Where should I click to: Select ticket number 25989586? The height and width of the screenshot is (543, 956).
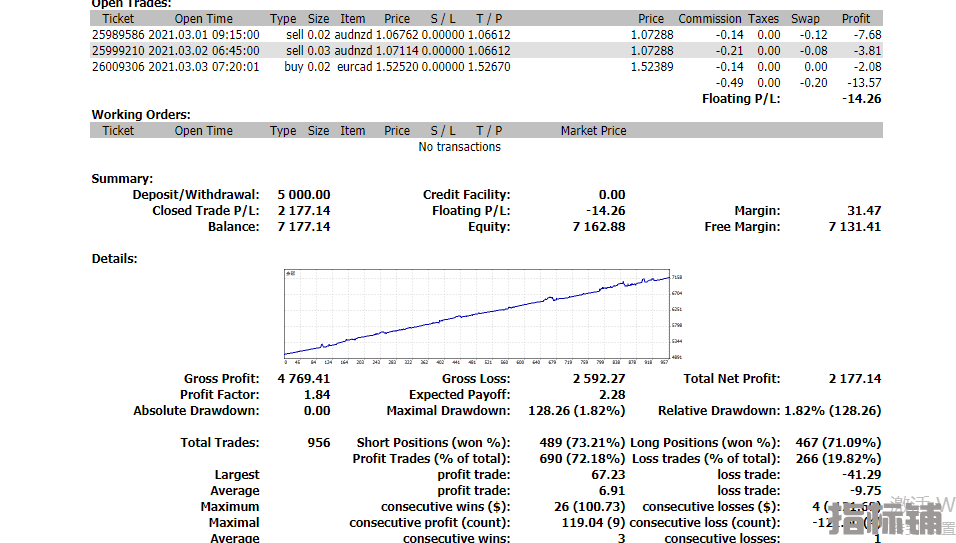(x=118, y=35)
